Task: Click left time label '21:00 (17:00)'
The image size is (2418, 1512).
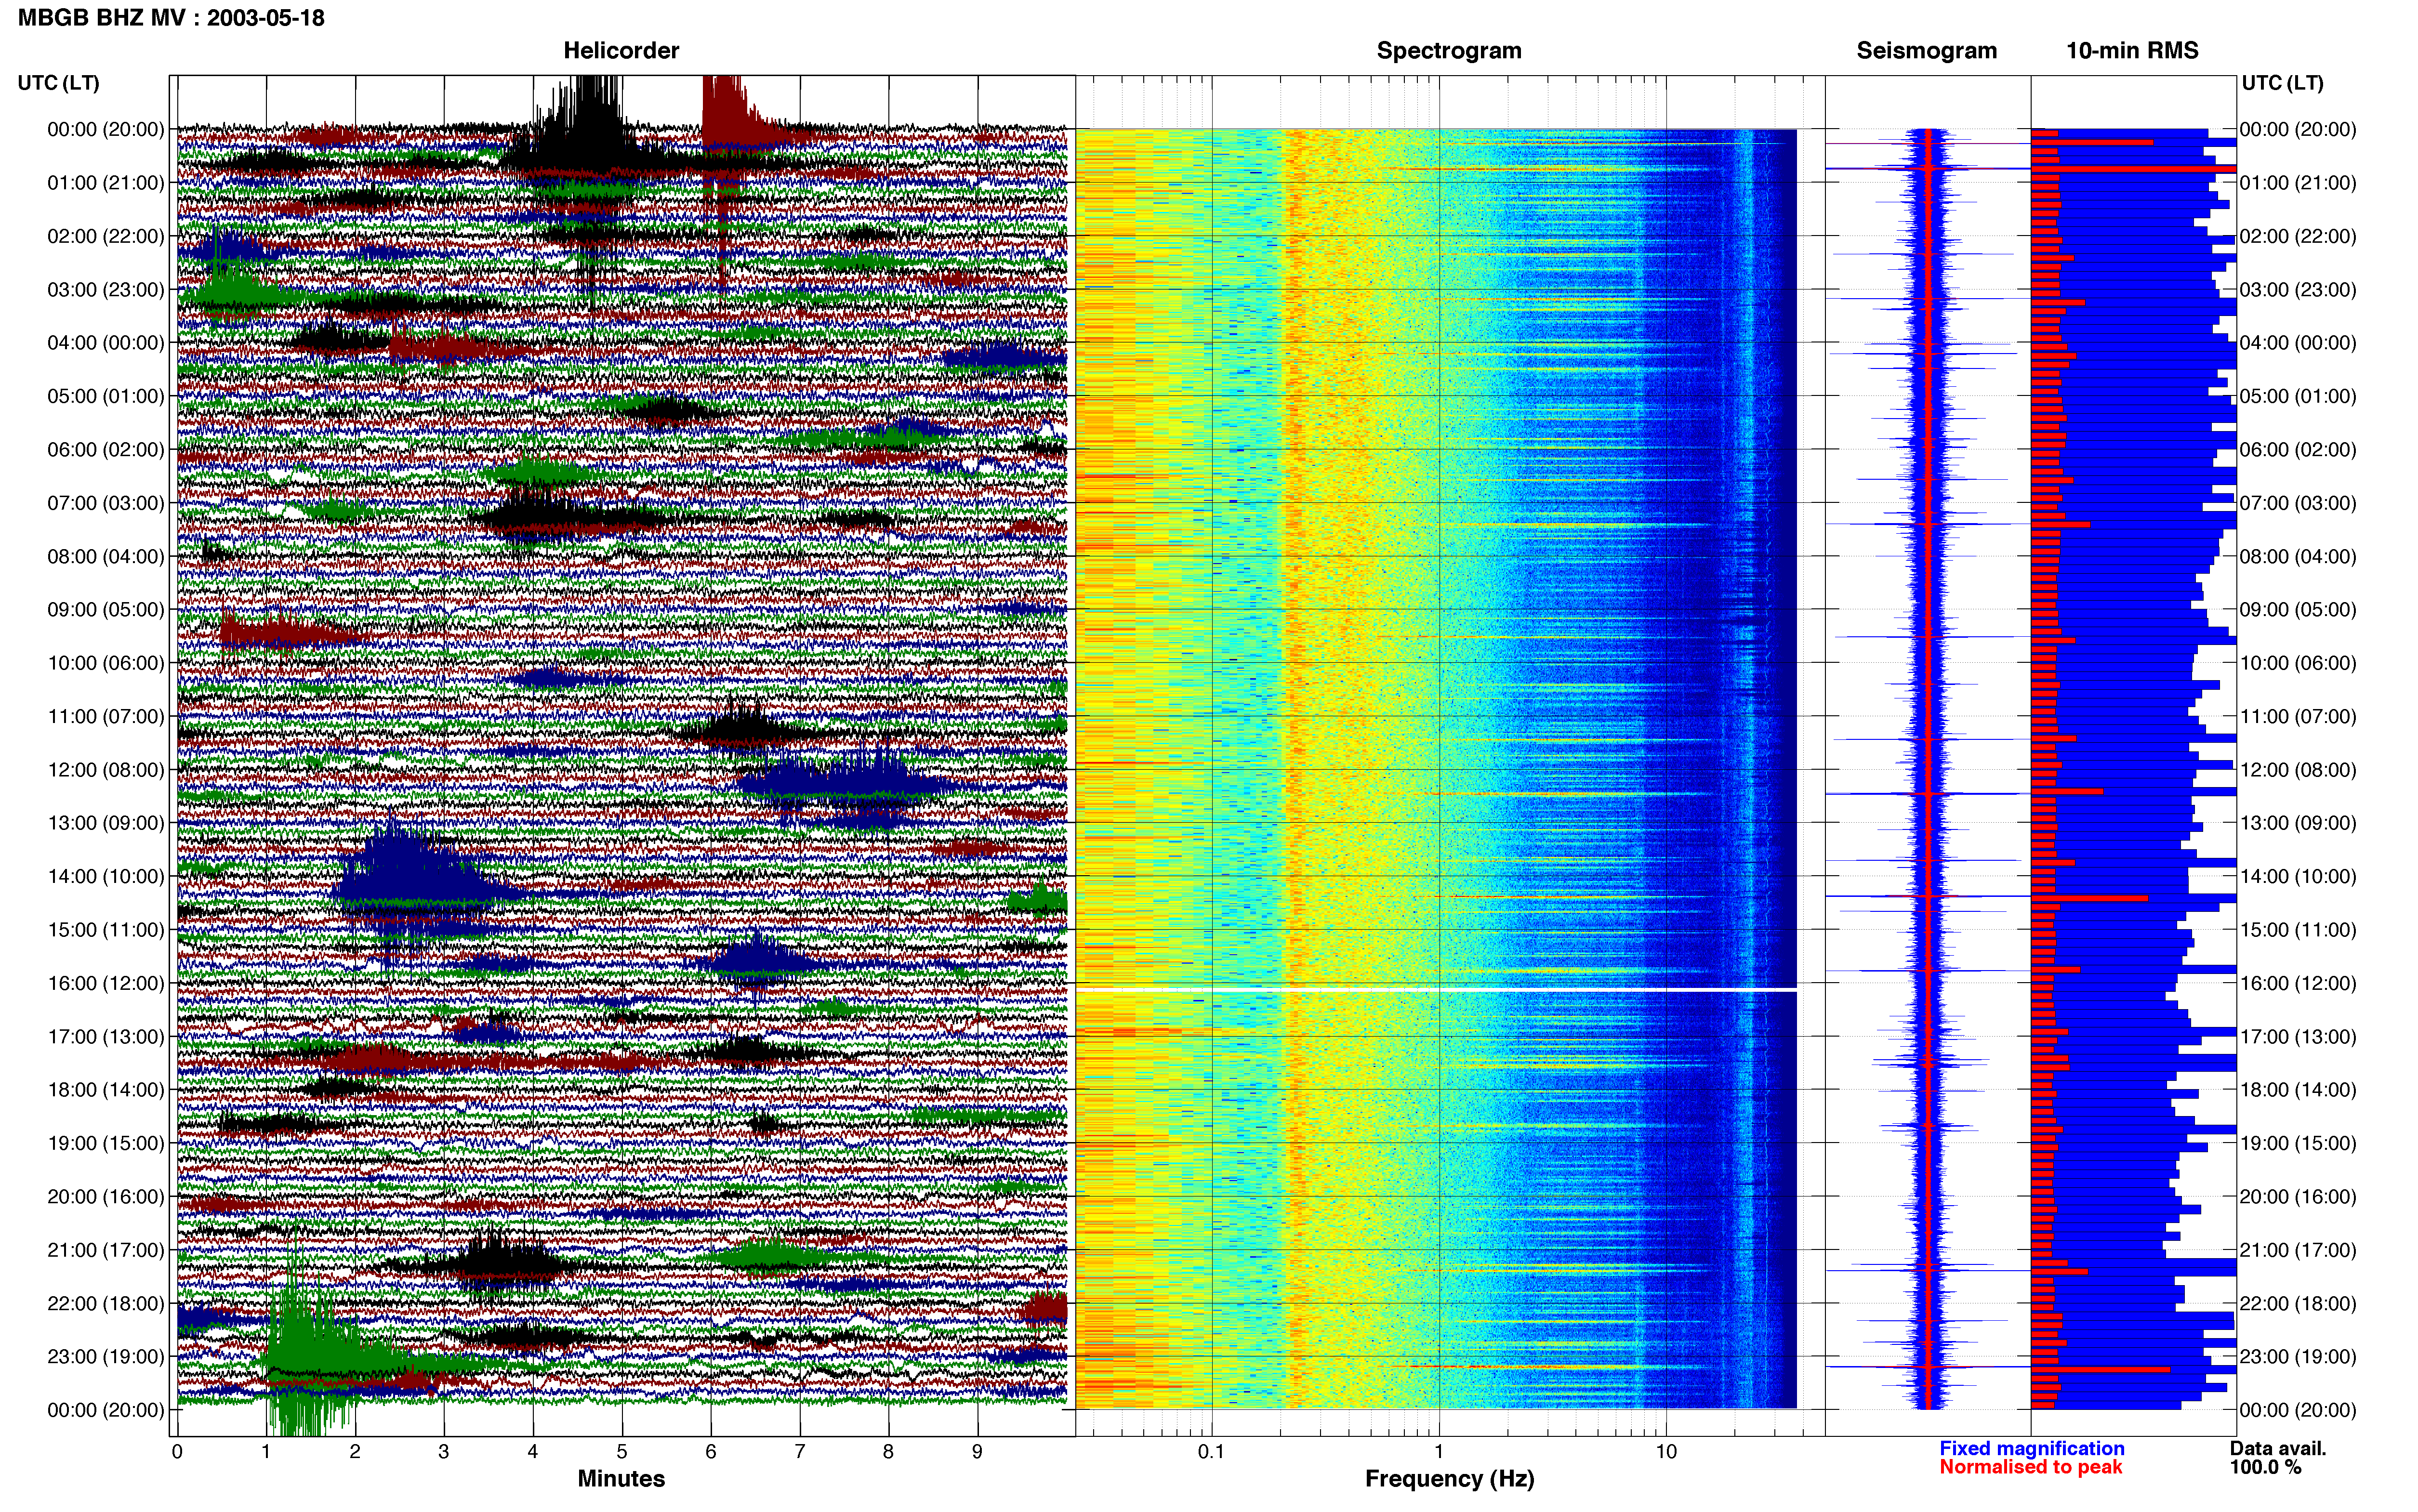Action: point(106,1250)
